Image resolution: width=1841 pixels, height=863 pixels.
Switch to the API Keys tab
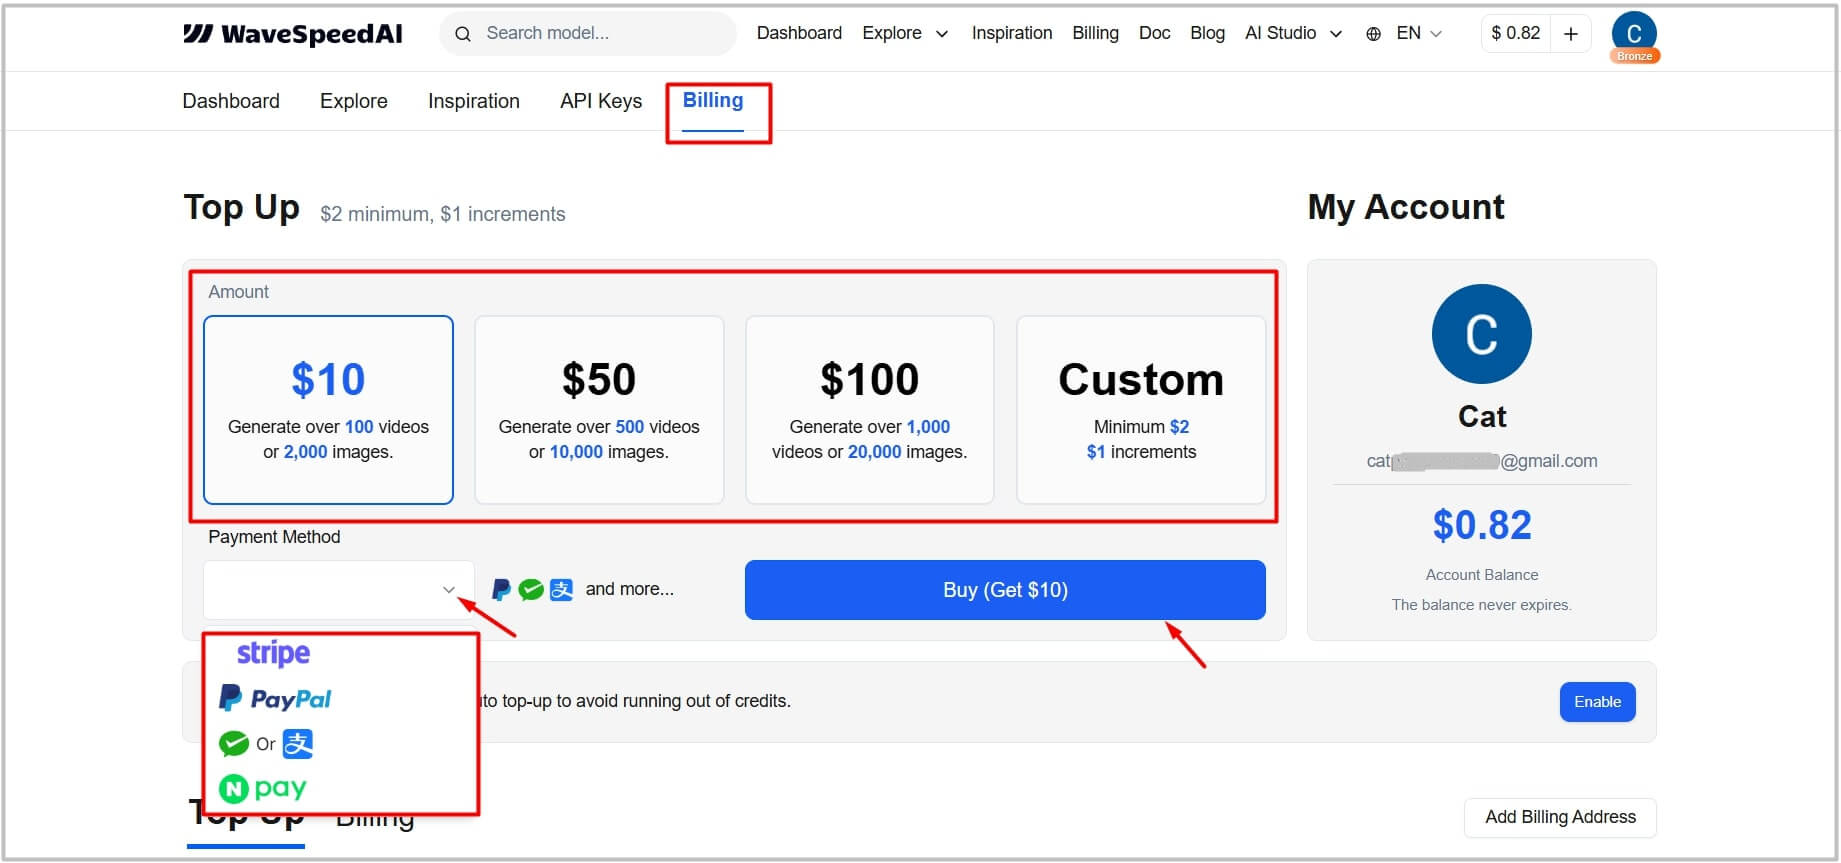point(601,101)
